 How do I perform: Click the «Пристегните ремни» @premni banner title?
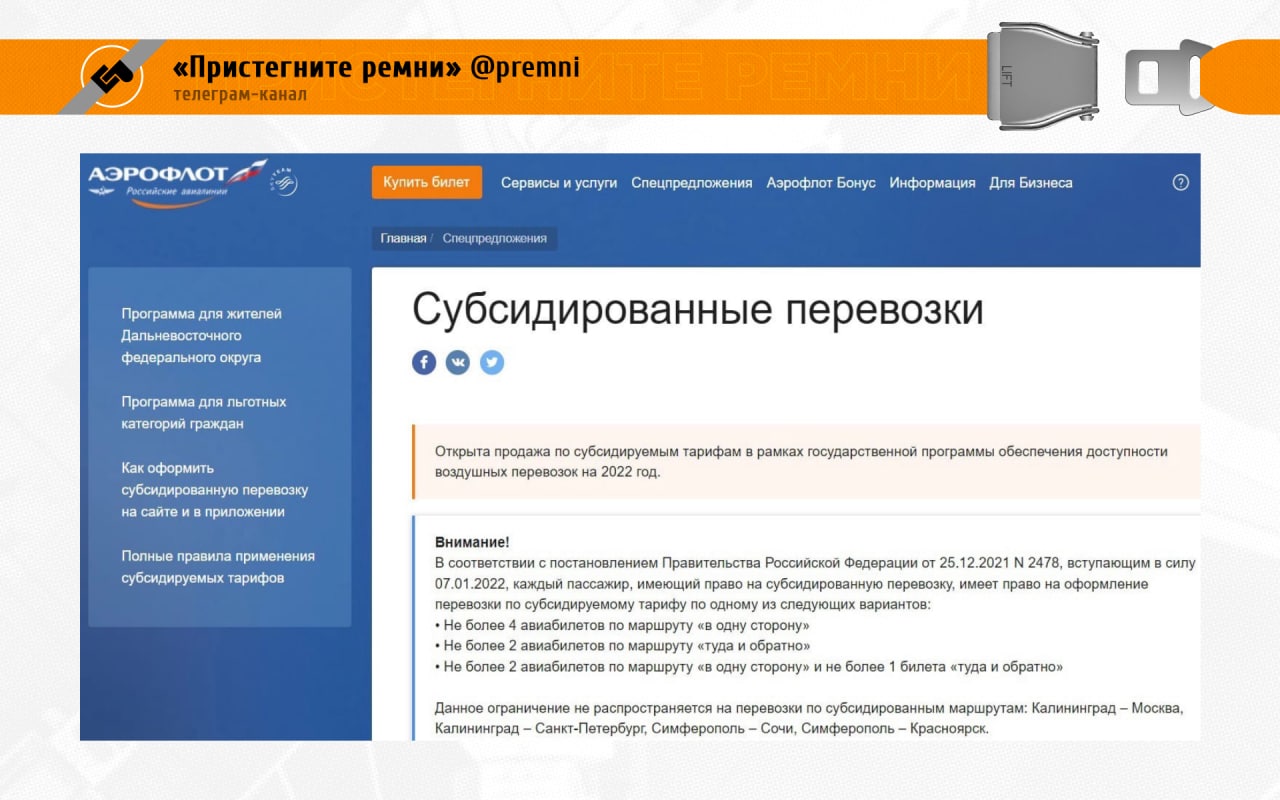coord(376,68)
